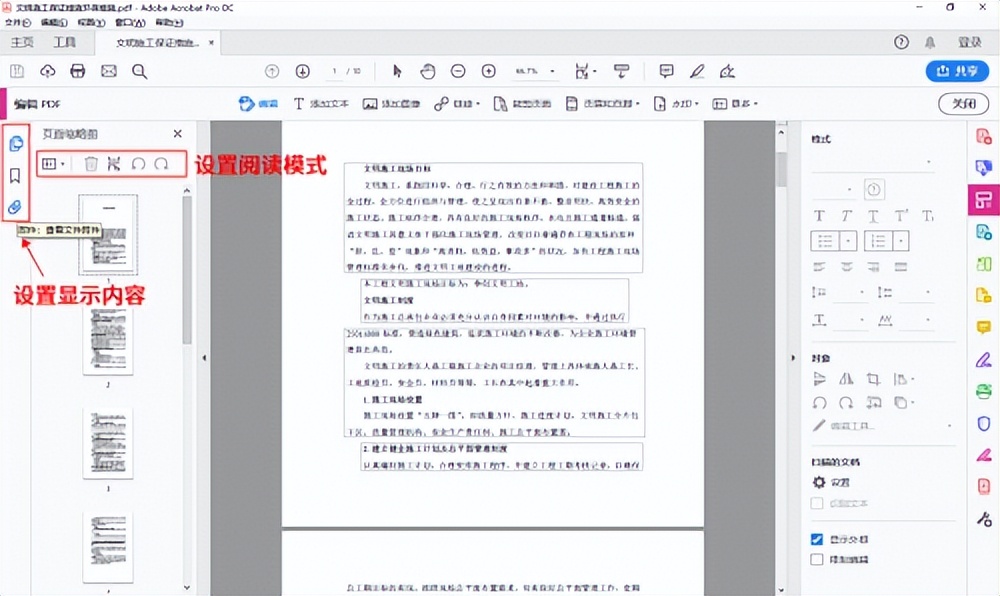Open the wrench More Tools icon
This screenshot has height=596, width=1000.
(983, 519)
